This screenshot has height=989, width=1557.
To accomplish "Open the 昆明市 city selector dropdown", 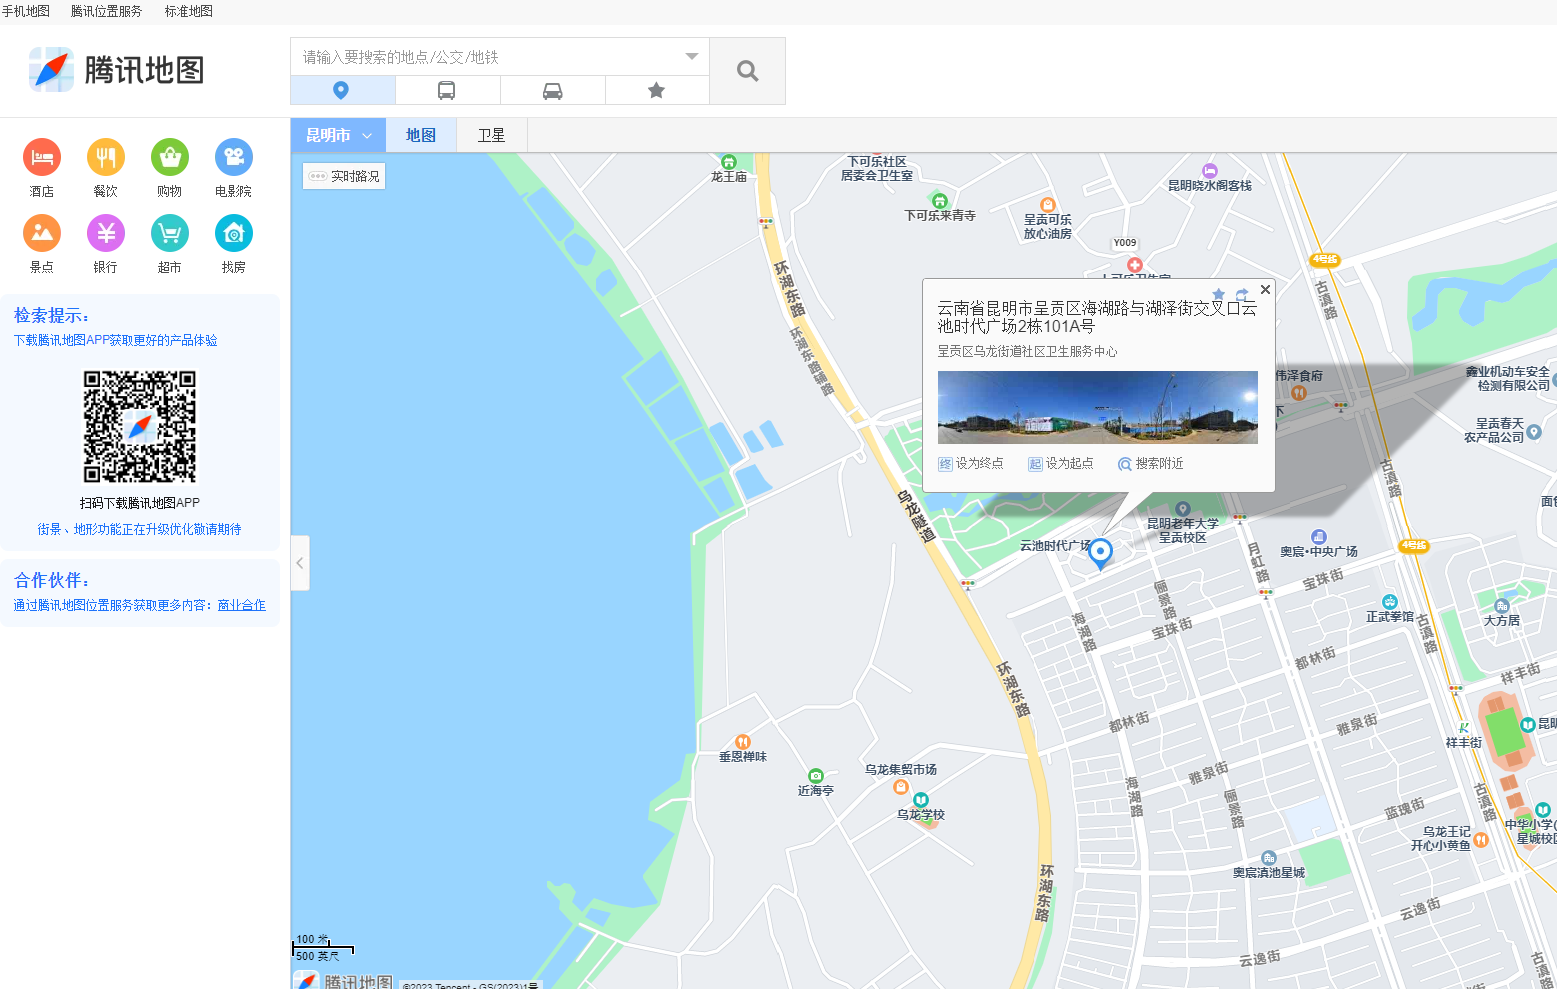I will click(x=338, y=135).
